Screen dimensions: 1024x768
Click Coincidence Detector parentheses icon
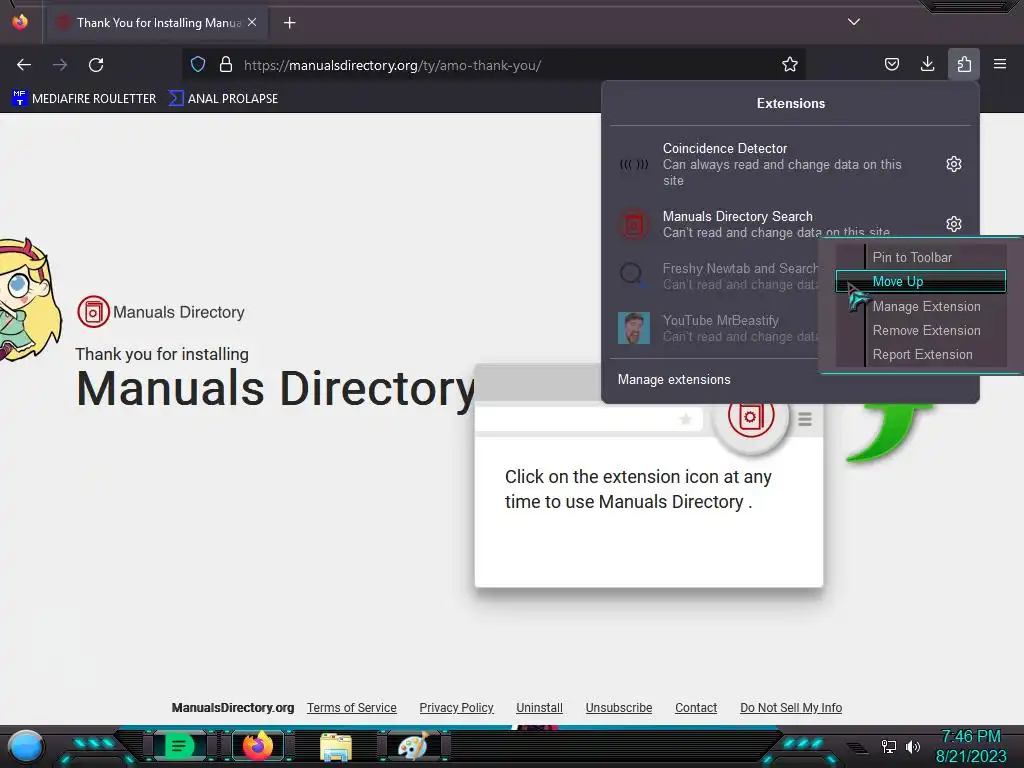[633, 165]
